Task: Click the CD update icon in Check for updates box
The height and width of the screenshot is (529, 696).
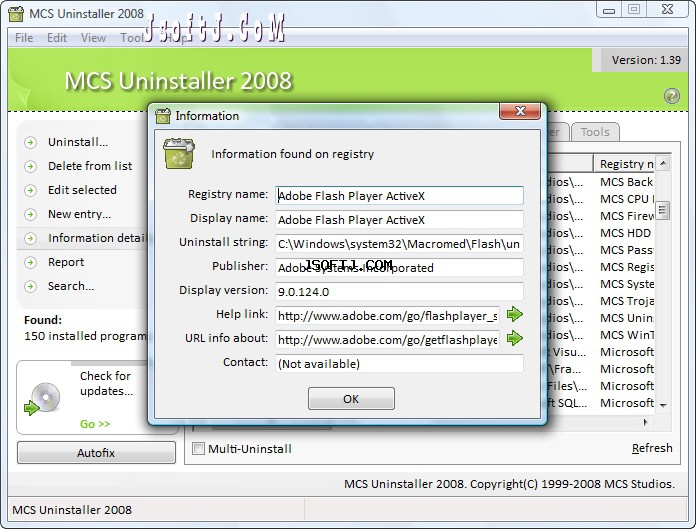Action: tap(43, 398)
